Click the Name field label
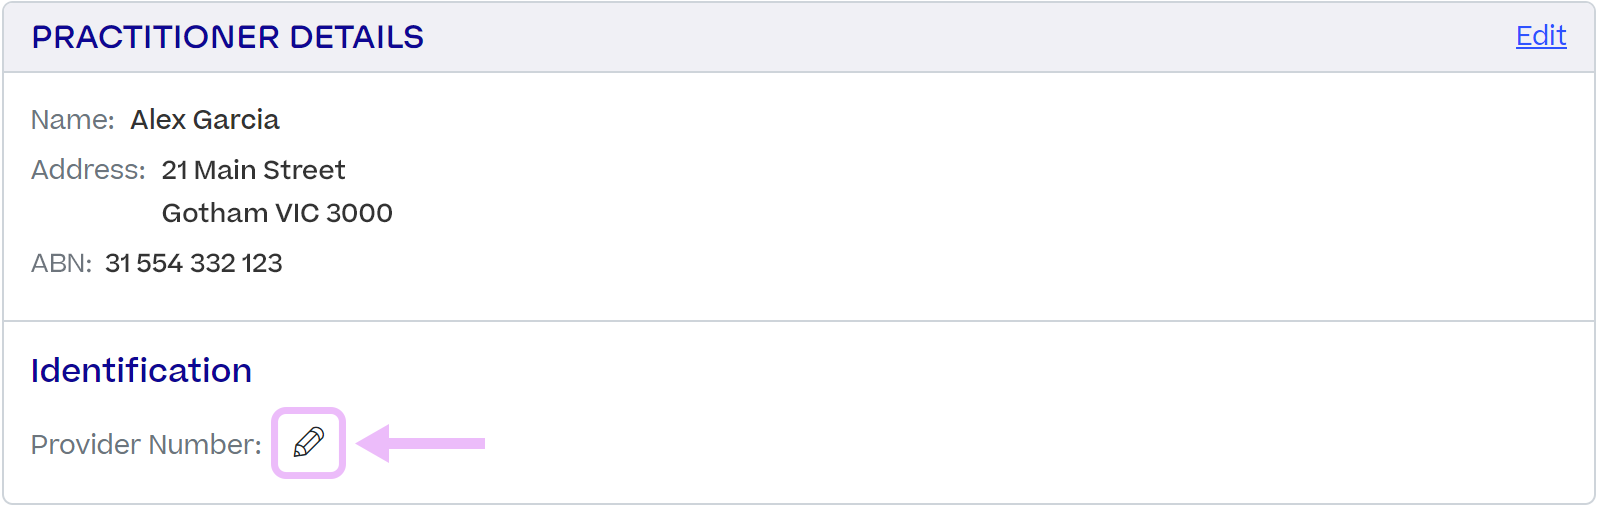The image size is (1601, 511). pyautogui.click(x=73, y=120)
